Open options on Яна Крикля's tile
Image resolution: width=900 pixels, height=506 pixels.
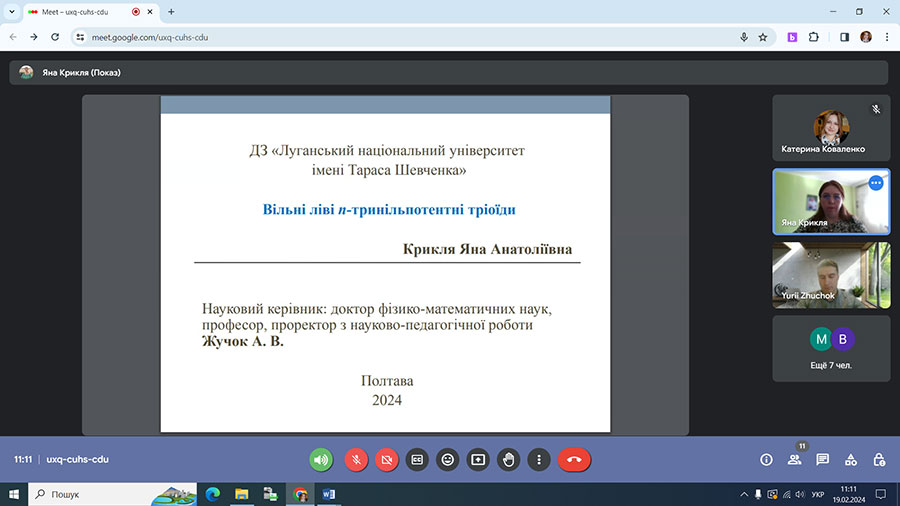tap(876, 183)
